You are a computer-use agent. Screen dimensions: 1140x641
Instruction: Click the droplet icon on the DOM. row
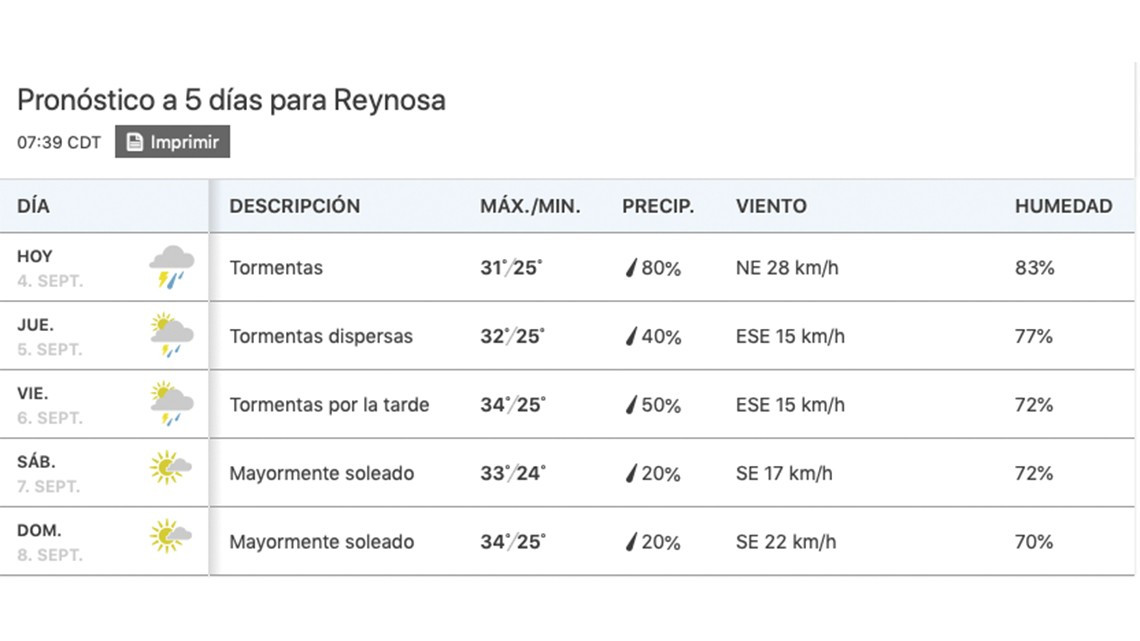pyautogui.click(x=632, y=541)
